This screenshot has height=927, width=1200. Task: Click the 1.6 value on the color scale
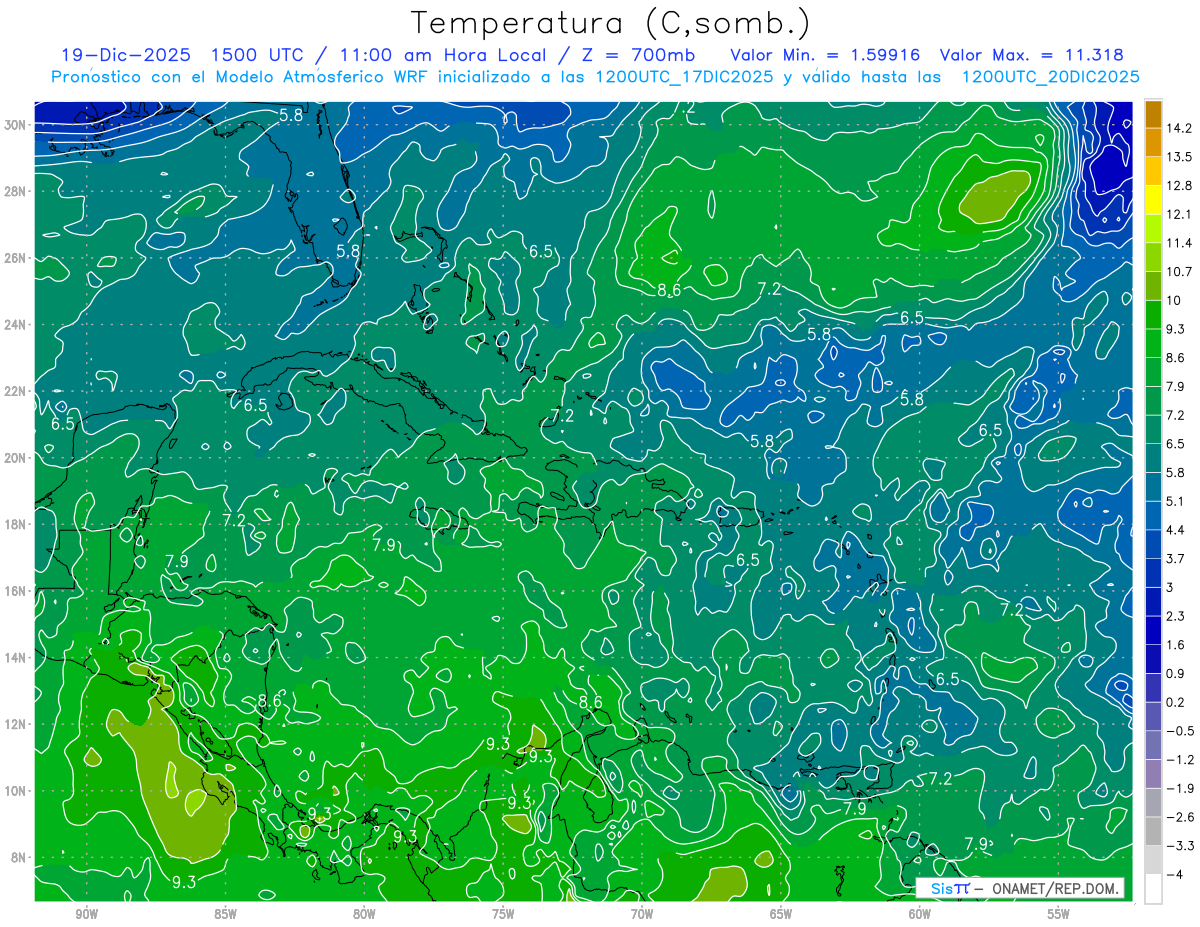click(x=1177, y=645)
